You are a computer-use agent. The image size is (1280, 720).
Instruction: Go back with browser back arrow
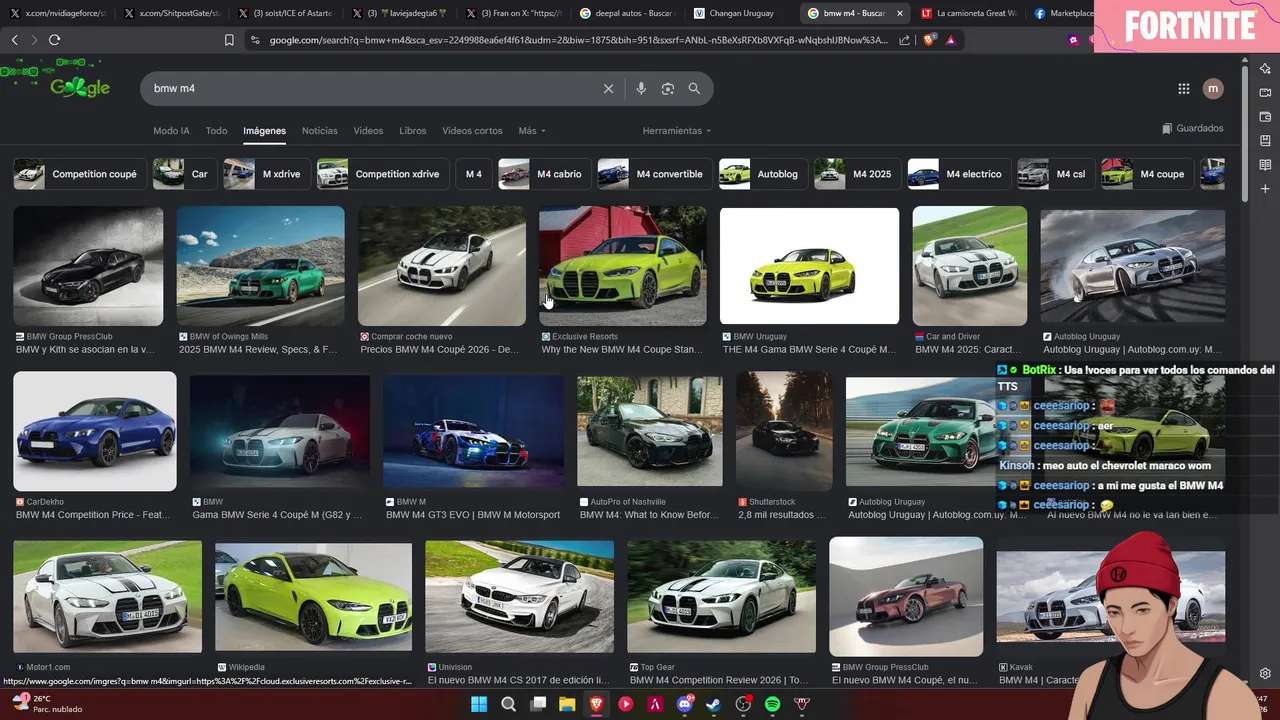[14, 40]
